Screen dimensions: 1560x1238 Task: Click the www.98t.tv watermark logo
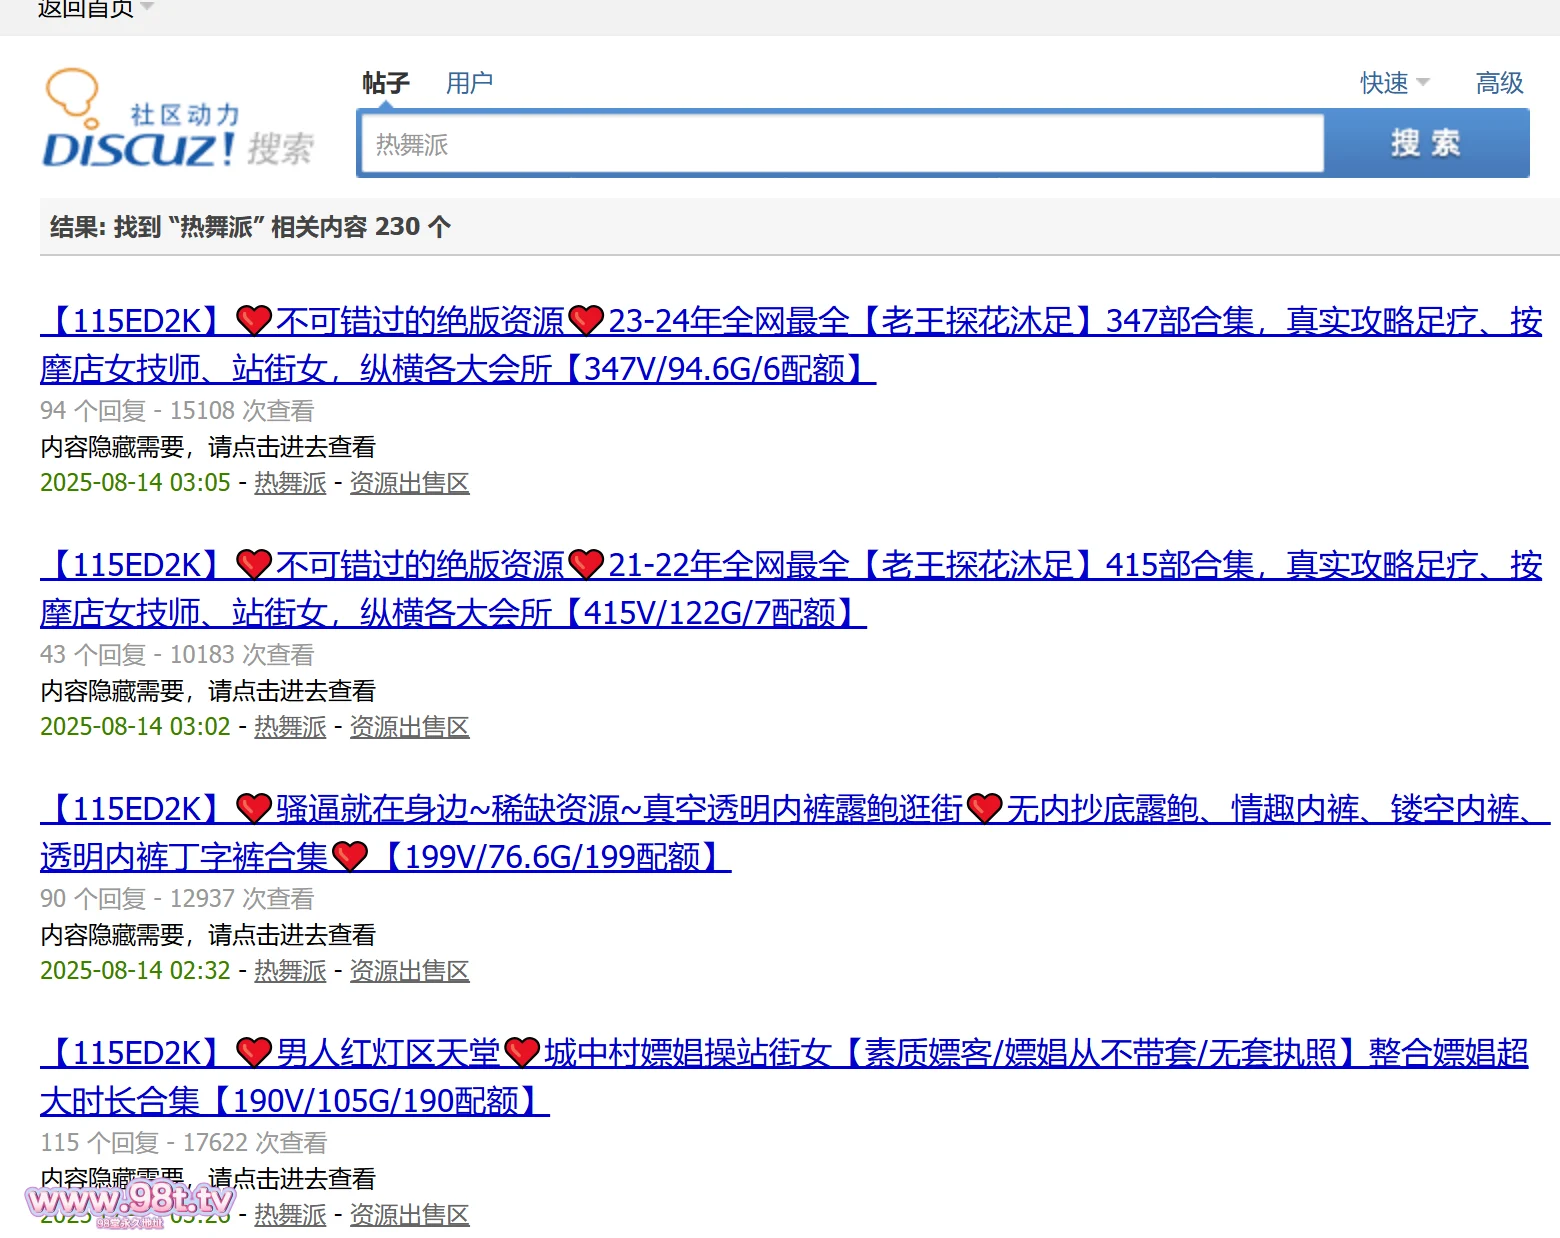click(130, 1199)
